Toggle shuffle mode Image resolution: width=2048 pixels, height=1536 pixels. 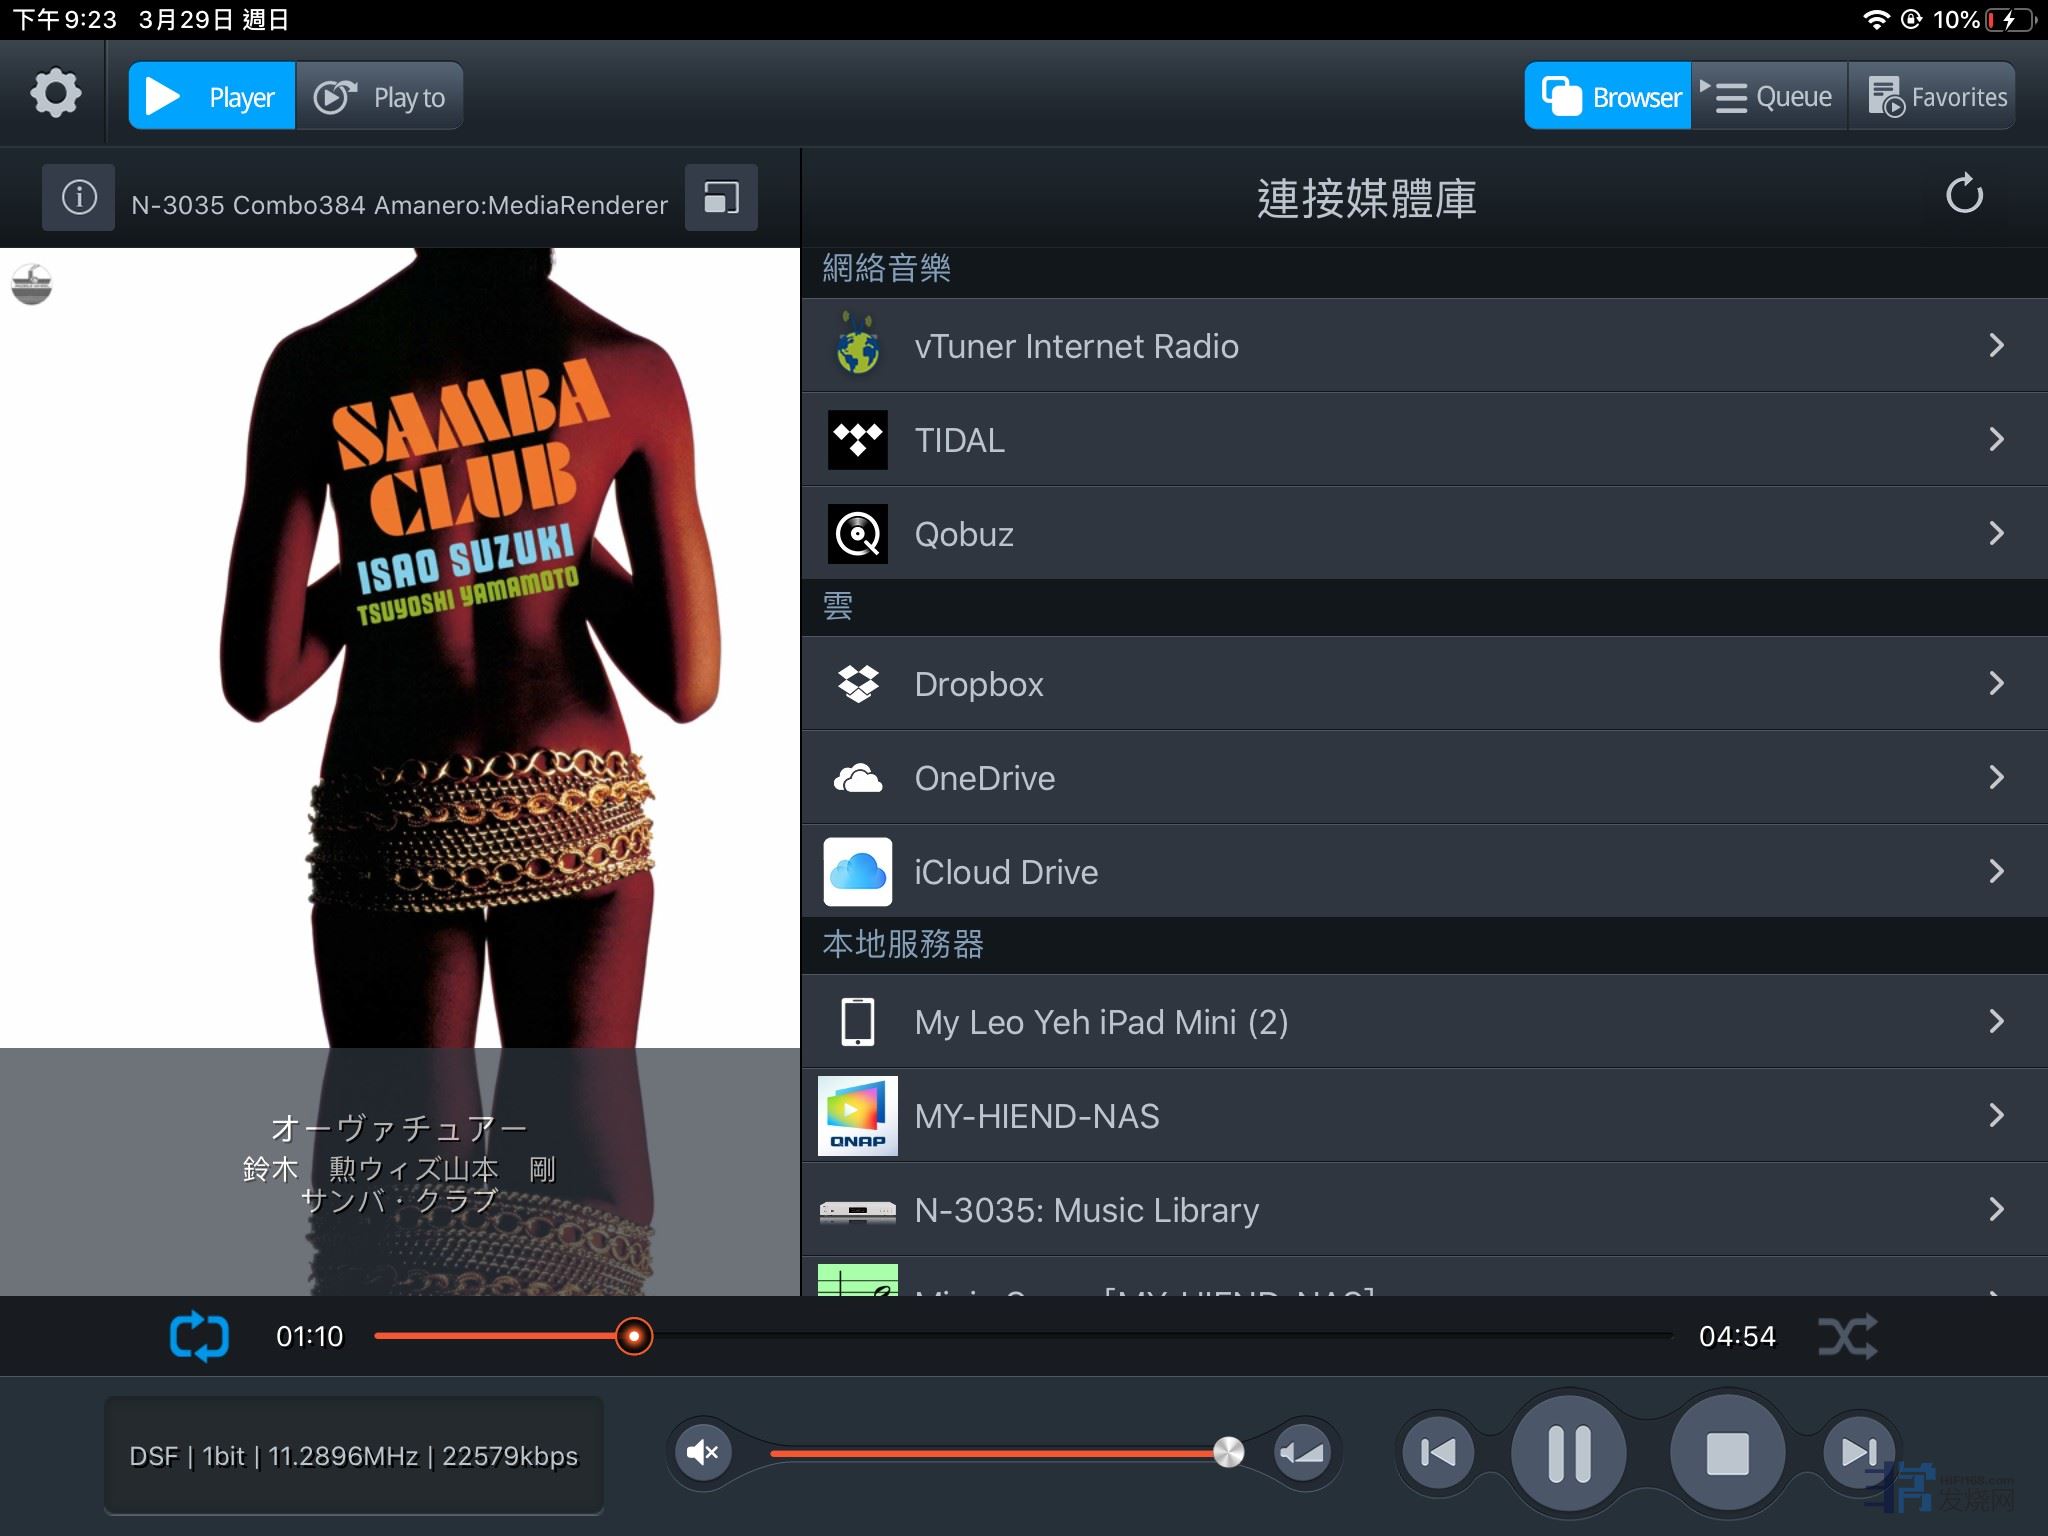1847,1336
